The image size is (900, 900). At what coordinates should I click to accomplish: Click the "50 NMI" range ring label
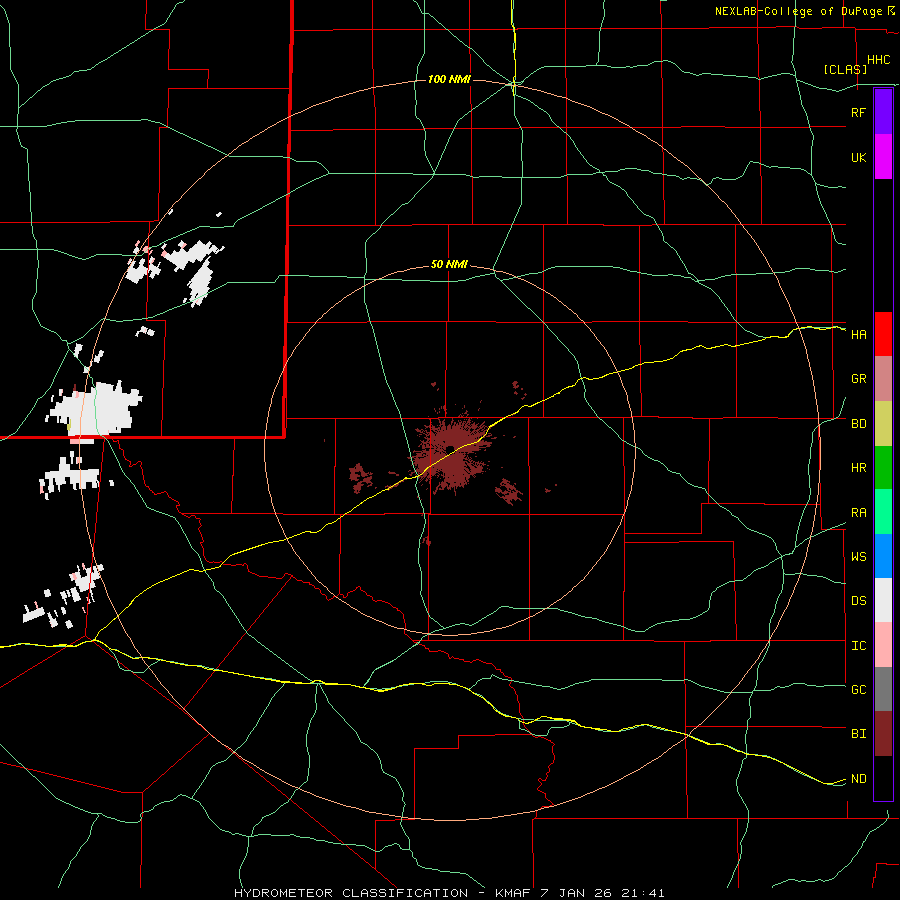coord(449,265)
